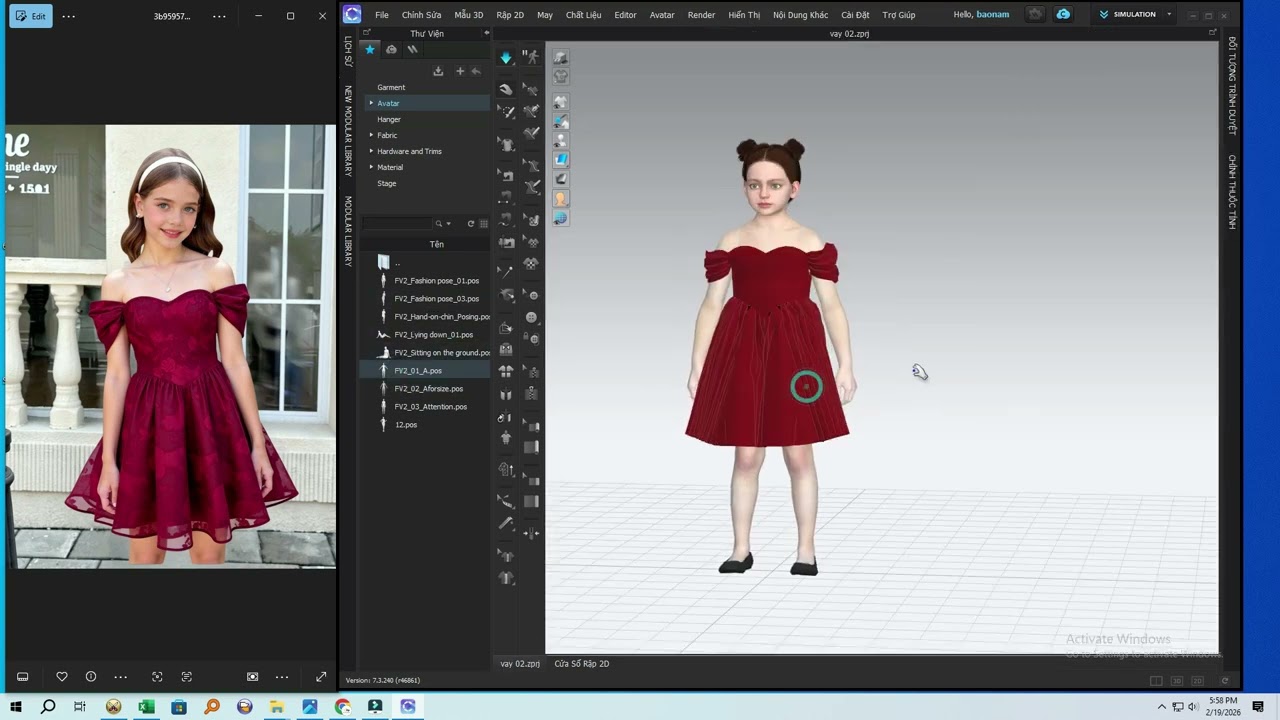Click the heart favorite icon in Photos

pyautogui.click(x=62, y=677)
